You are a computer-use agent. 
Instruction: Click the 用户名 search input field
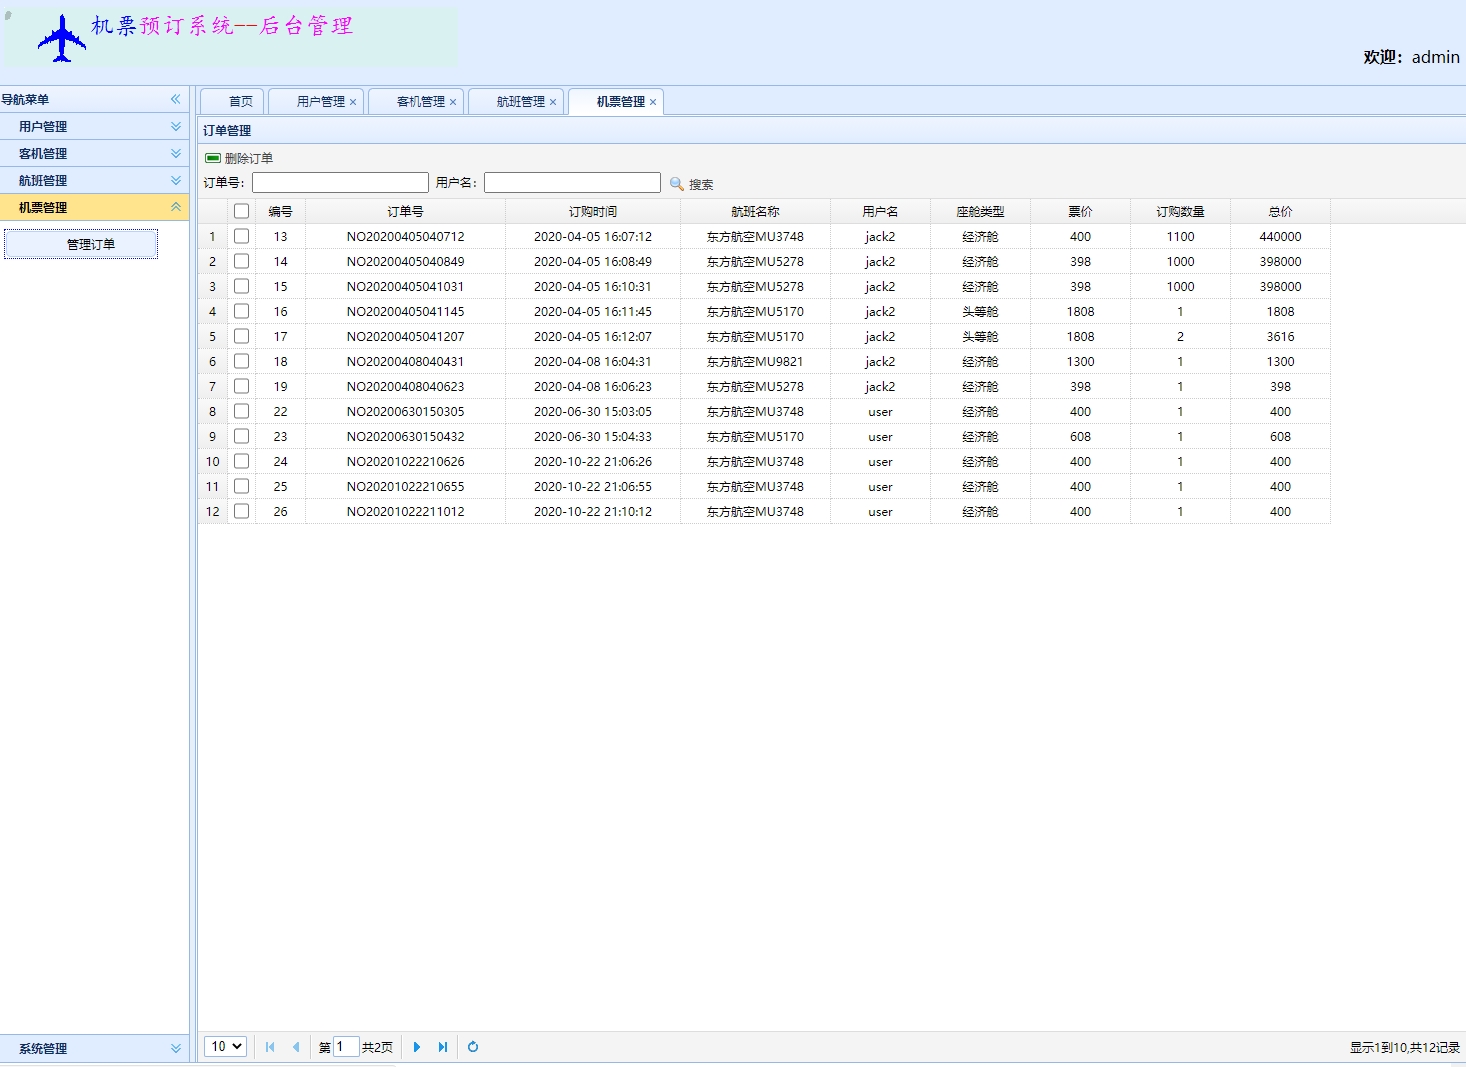click(572, 182)
